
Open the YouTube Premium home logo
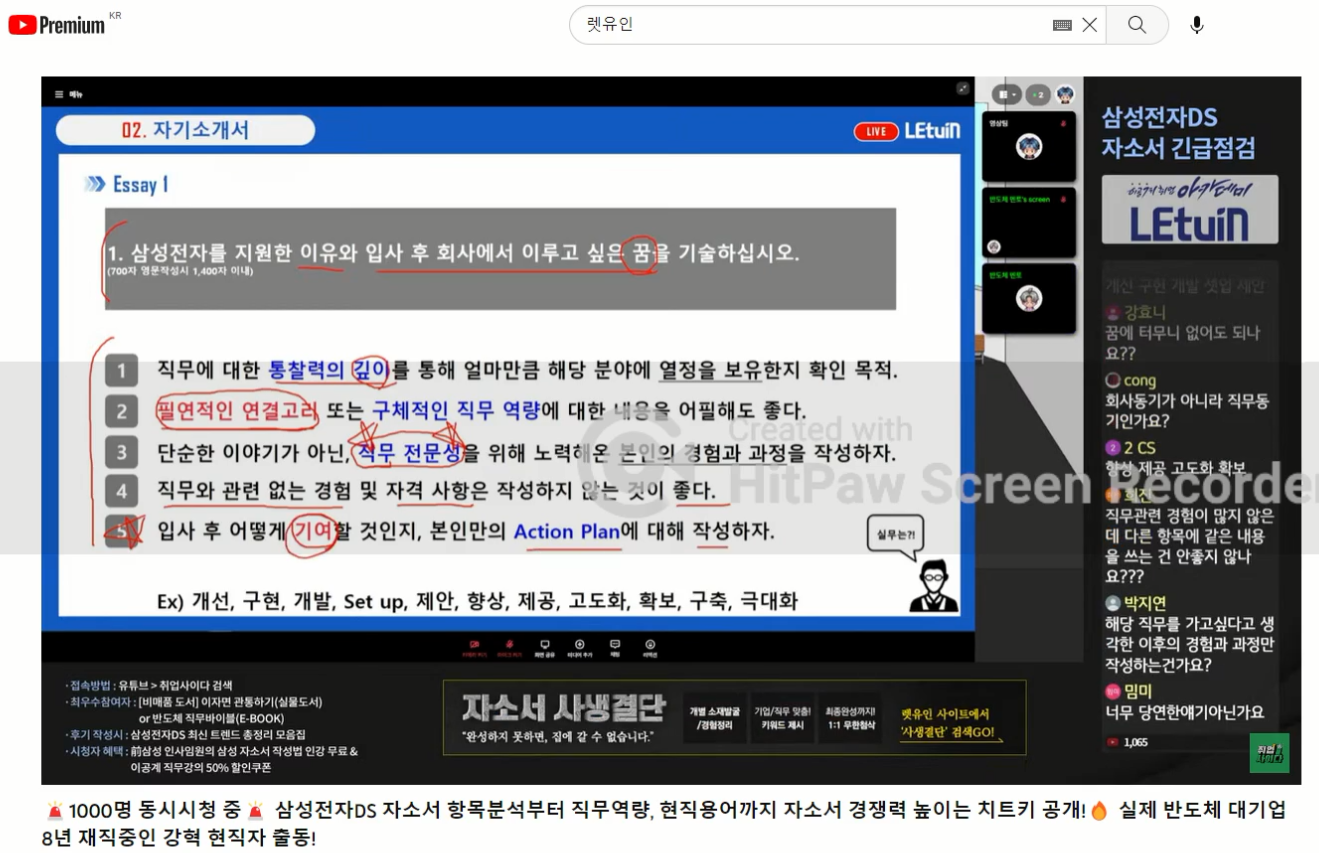56,25
